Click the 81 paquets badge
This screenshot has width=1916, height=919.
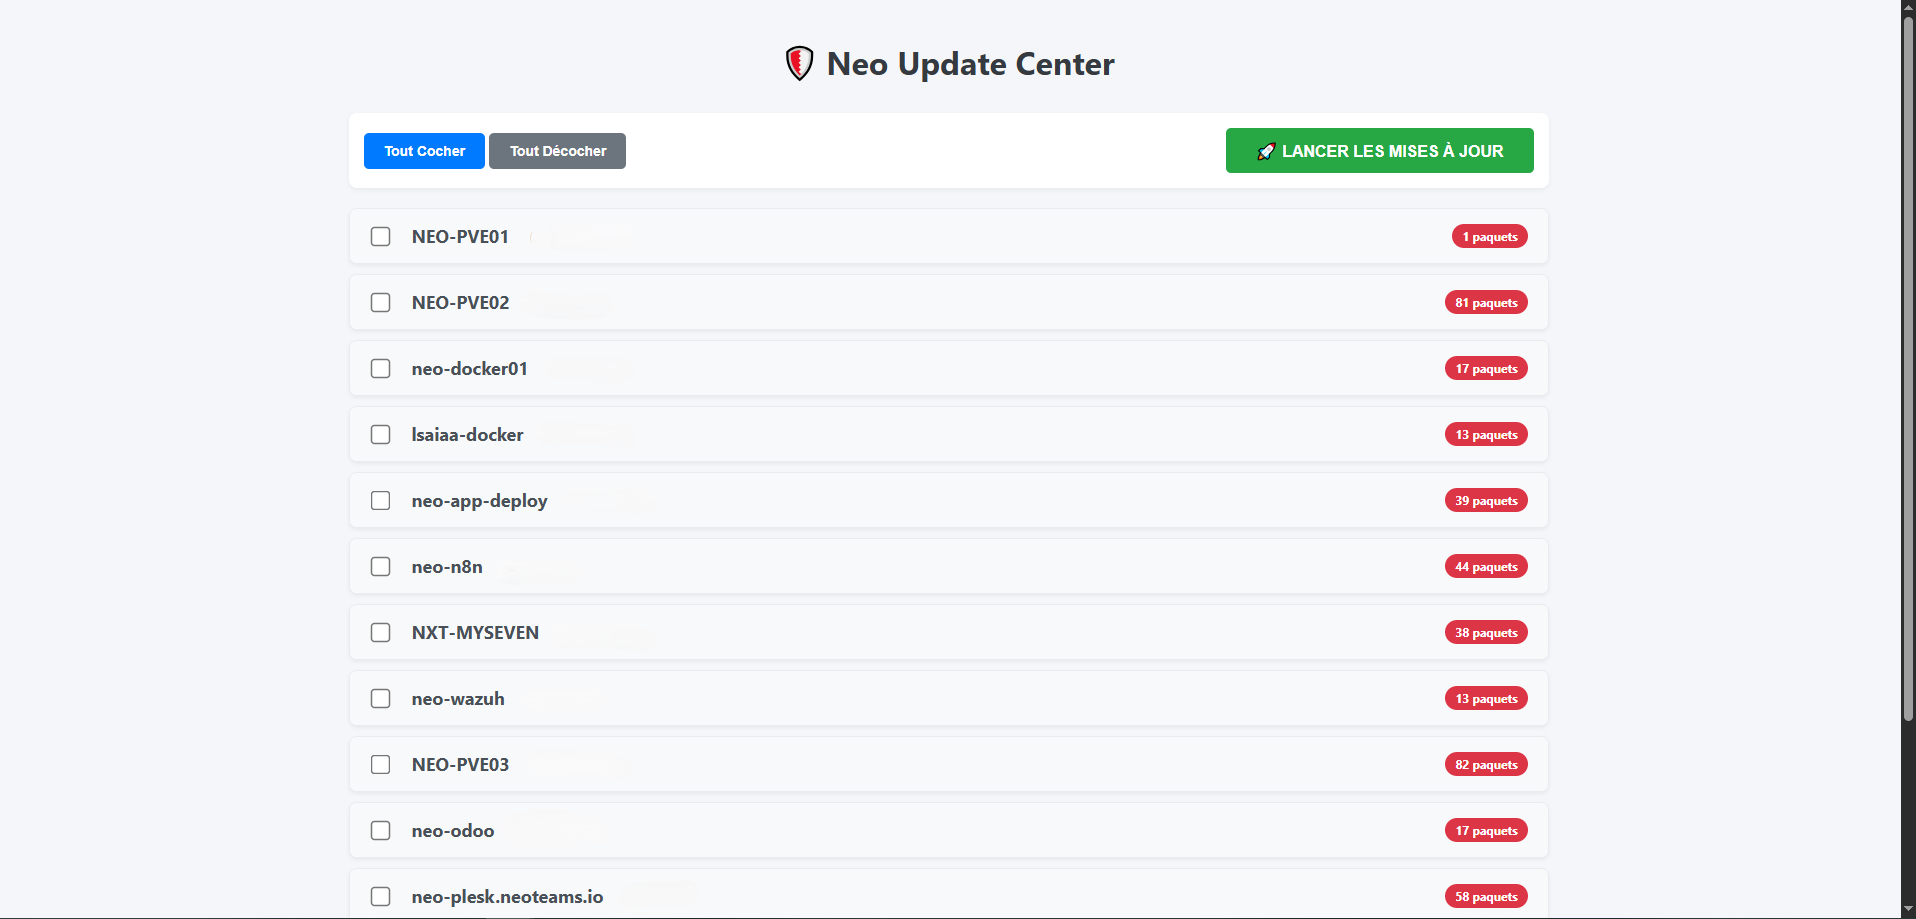tap(1486, 303)
